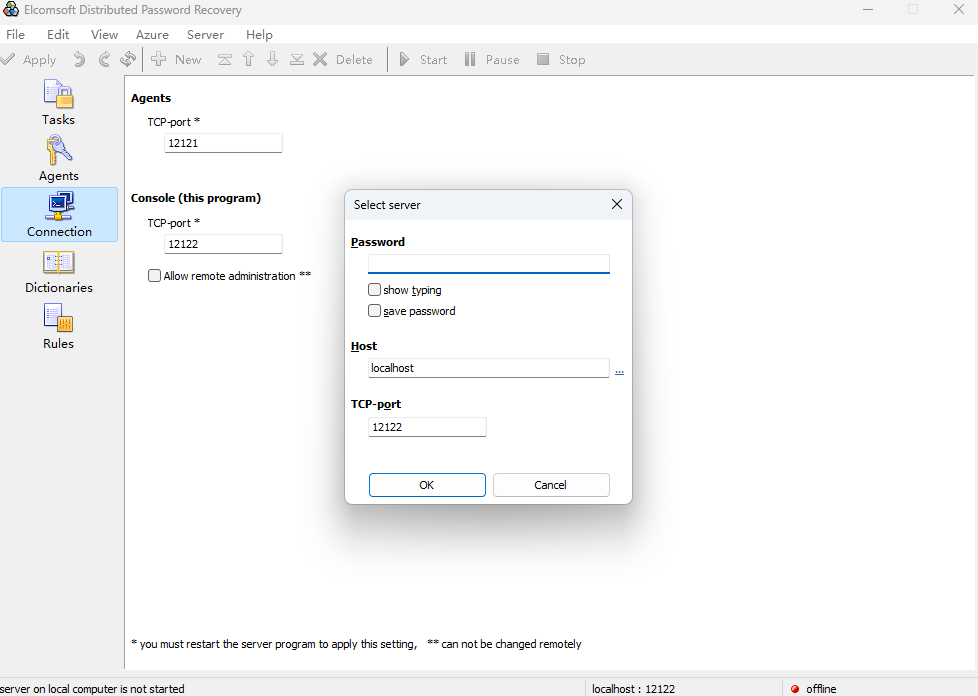This screenshot has height=696, width=978.
Task: Select the Connection sidebar icon
Action: pos(59,215)
